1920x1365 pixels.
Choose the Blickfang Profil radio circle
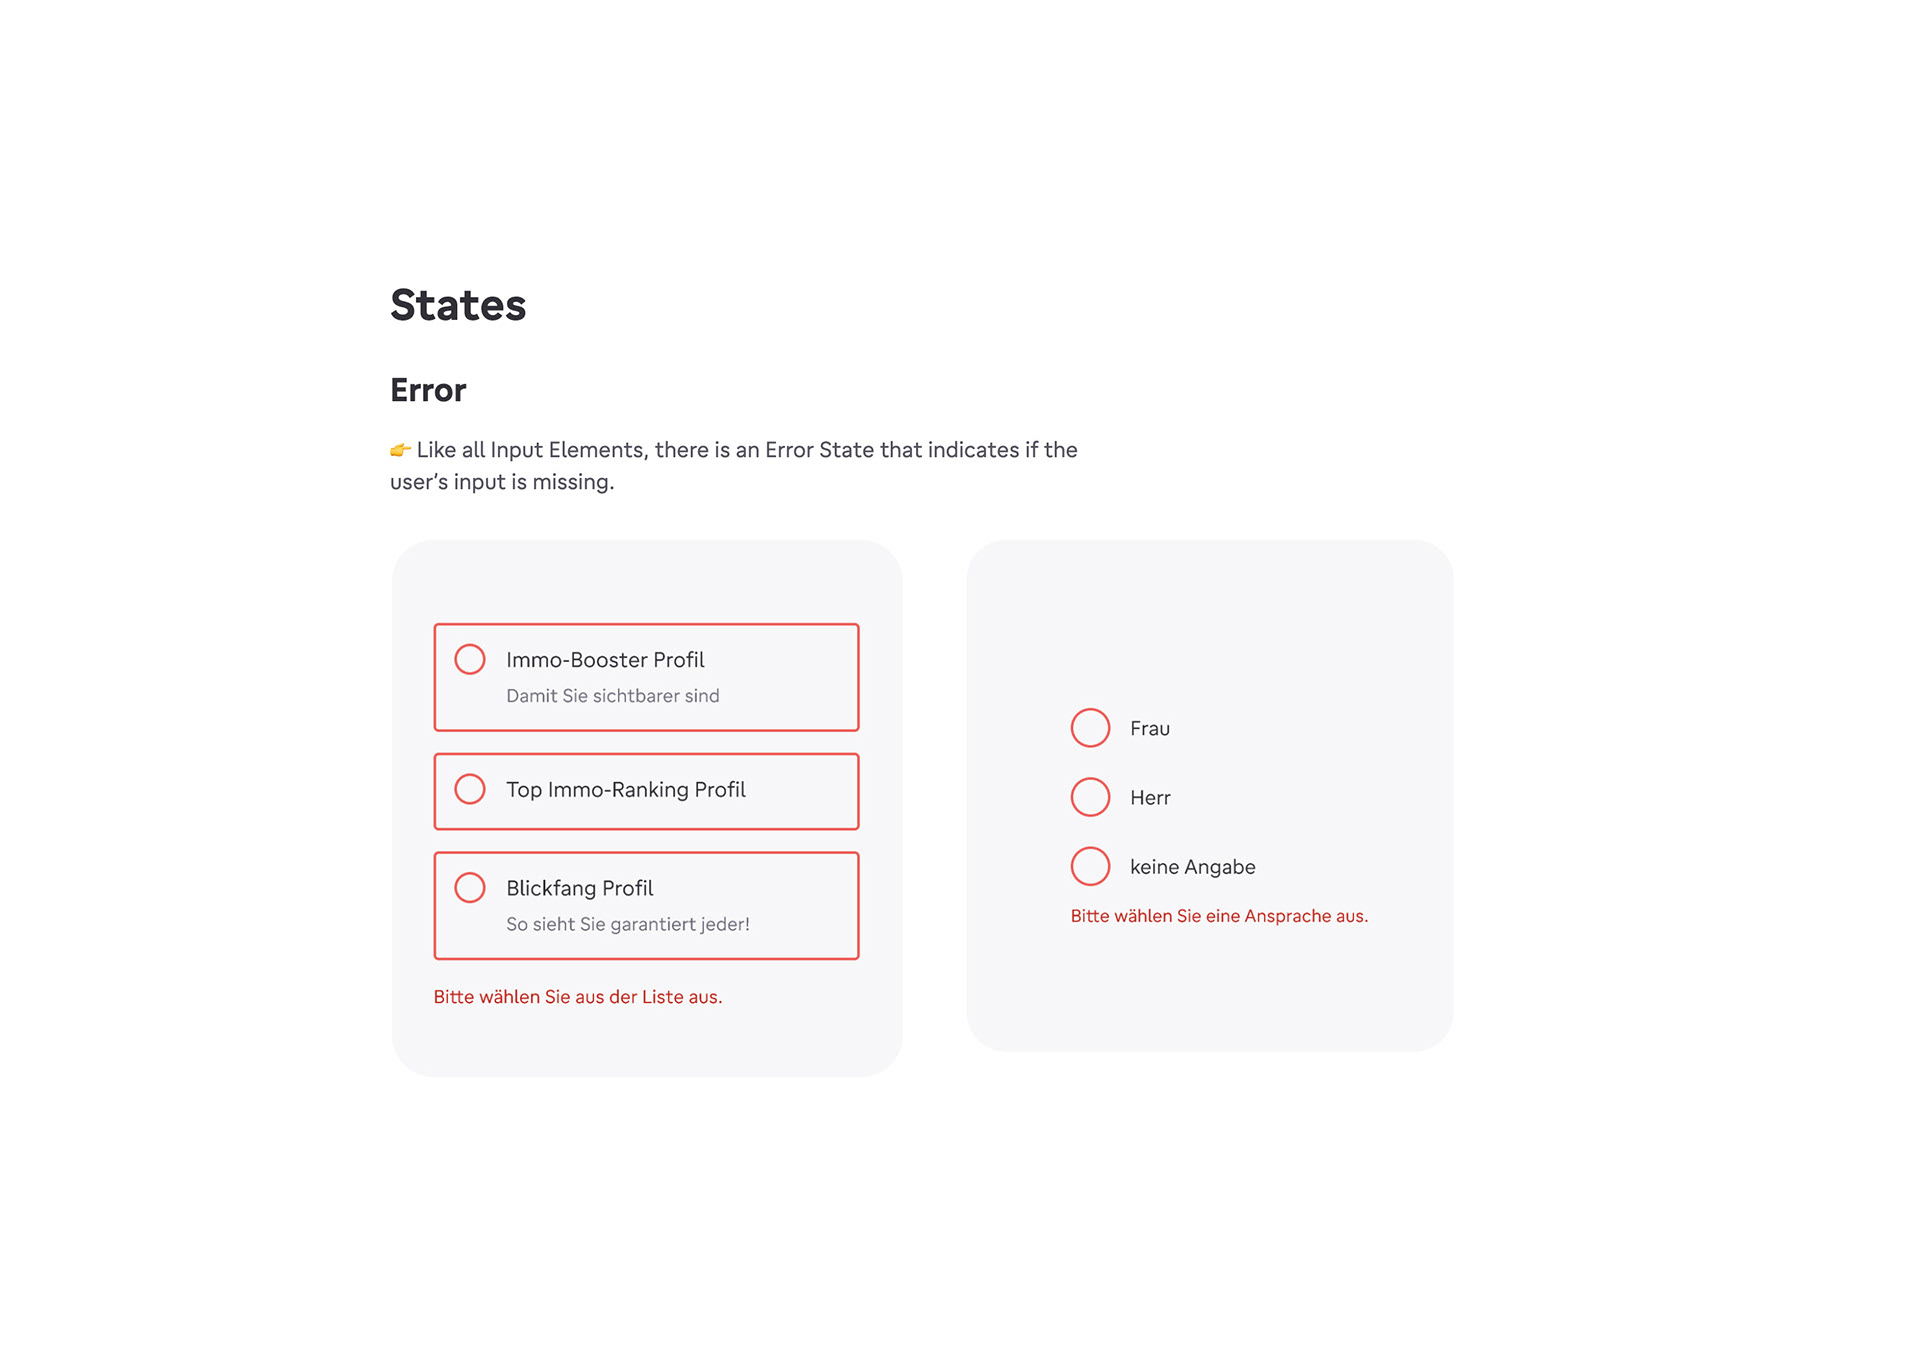point(470,887)
